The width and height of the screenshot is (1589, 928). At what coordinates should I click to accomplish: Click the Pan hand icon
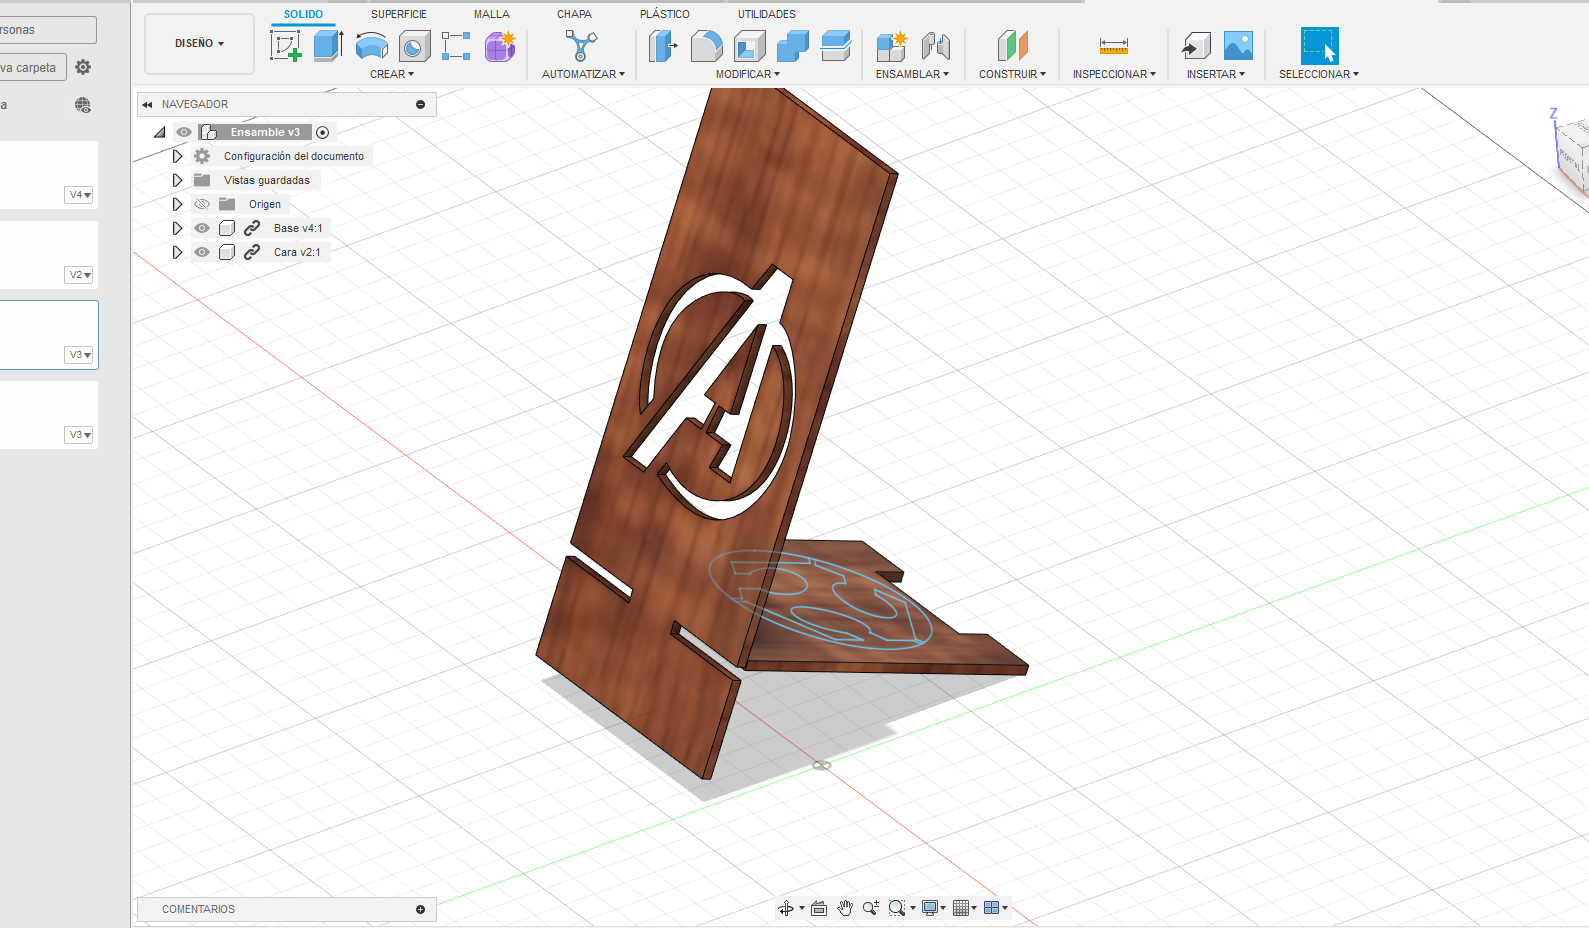pos(845,908)
